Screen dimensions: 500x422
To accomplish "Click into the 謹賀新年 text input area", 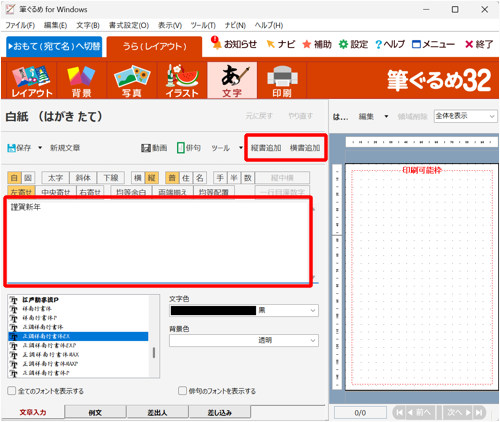I will 159,241.
